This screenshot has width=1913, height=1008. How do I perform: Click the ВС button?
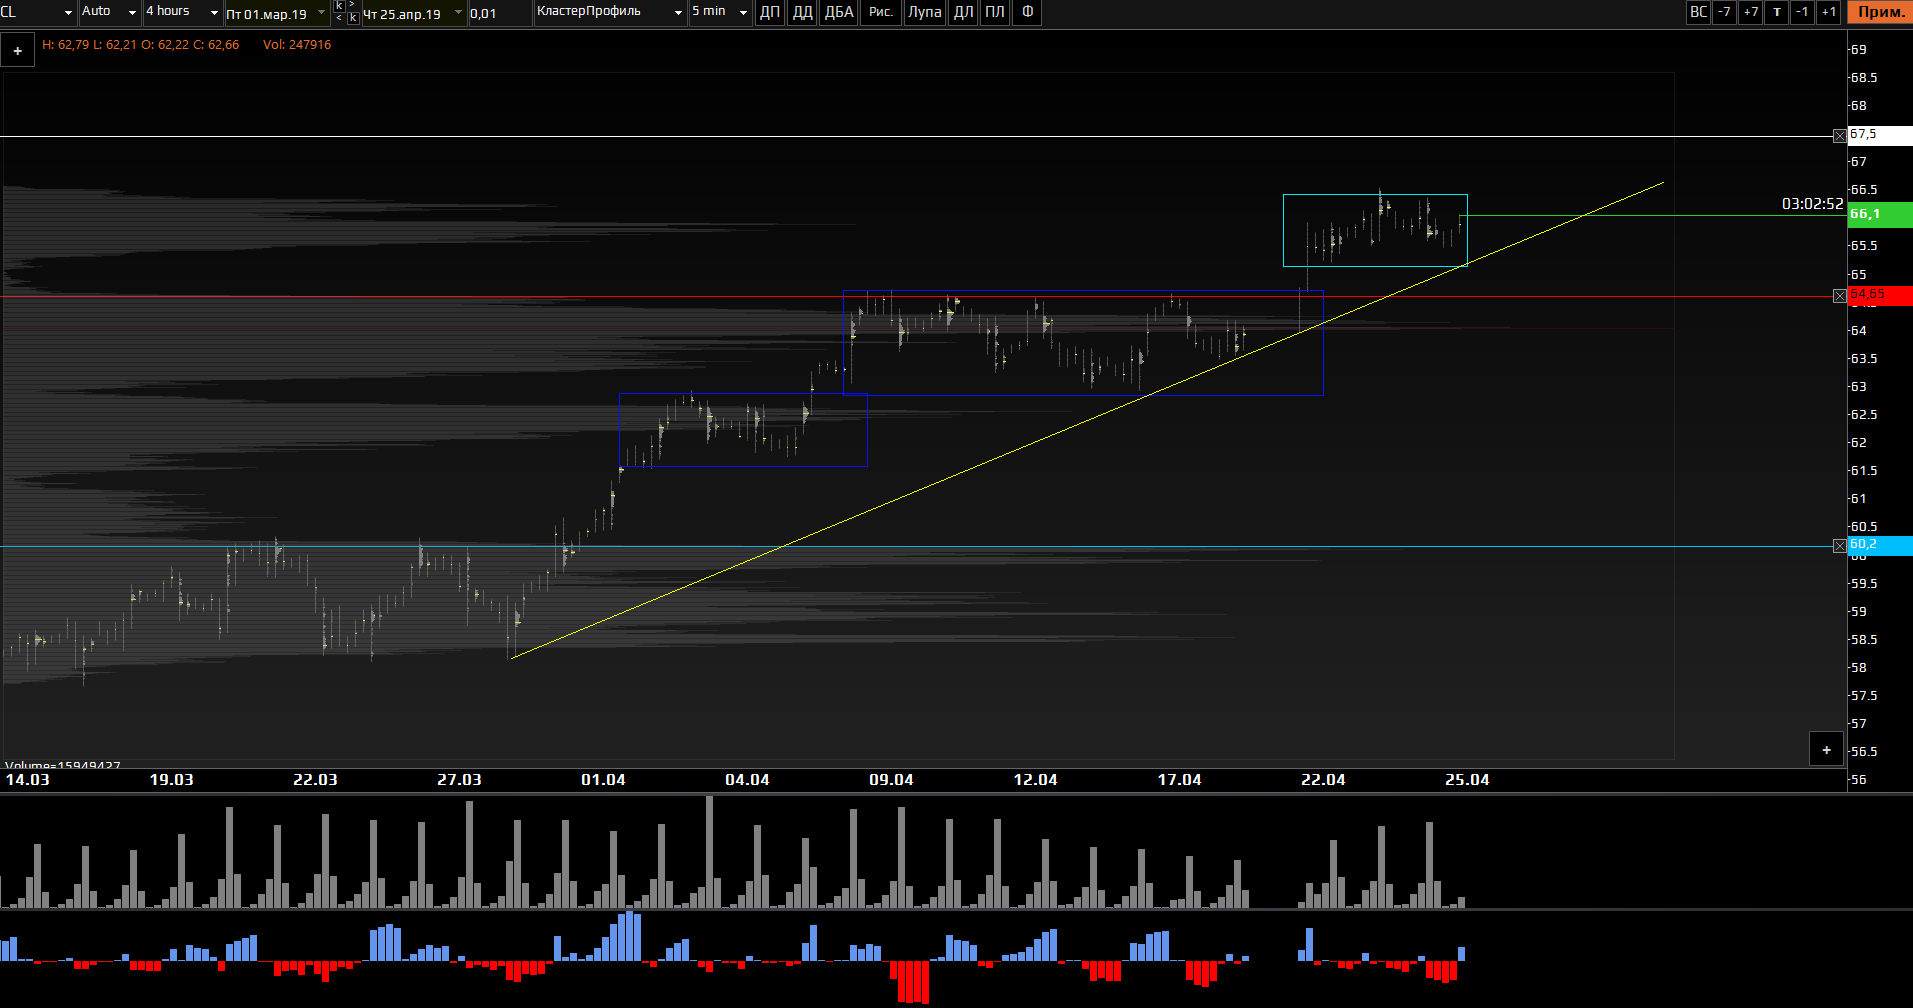(1698, 13)
